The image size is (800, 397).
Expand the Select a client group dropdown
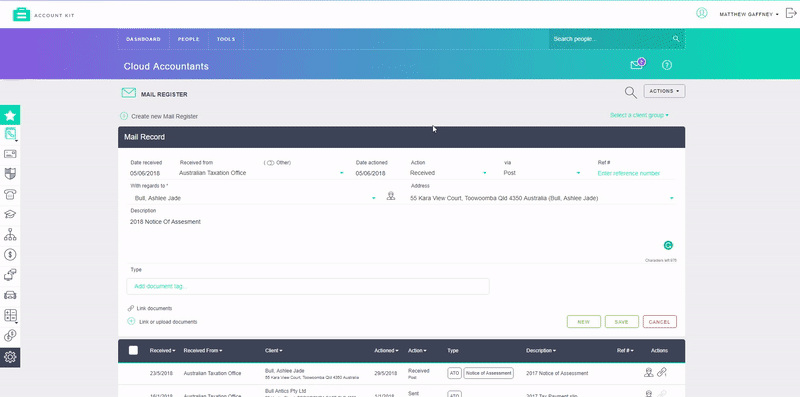[x=639, y=115]
